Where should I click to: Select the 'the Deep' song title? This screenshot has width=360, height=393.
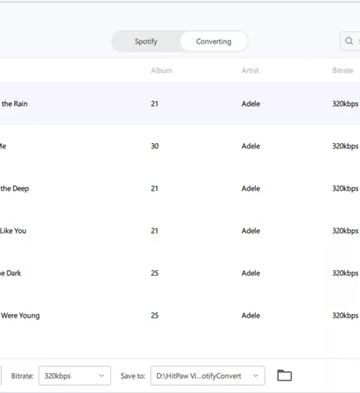tap(14, 188)
